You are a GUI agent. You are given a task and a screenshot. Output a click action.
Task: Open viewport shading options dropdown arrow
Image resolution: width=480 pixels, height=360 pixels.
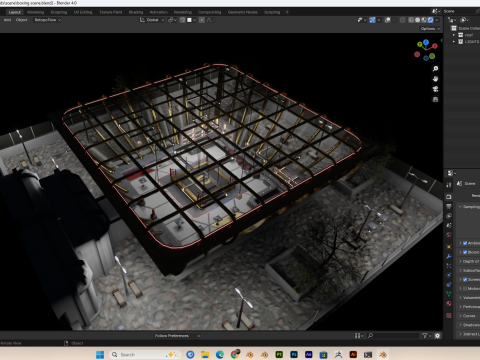pyautogui.click(x=437, y=20)
